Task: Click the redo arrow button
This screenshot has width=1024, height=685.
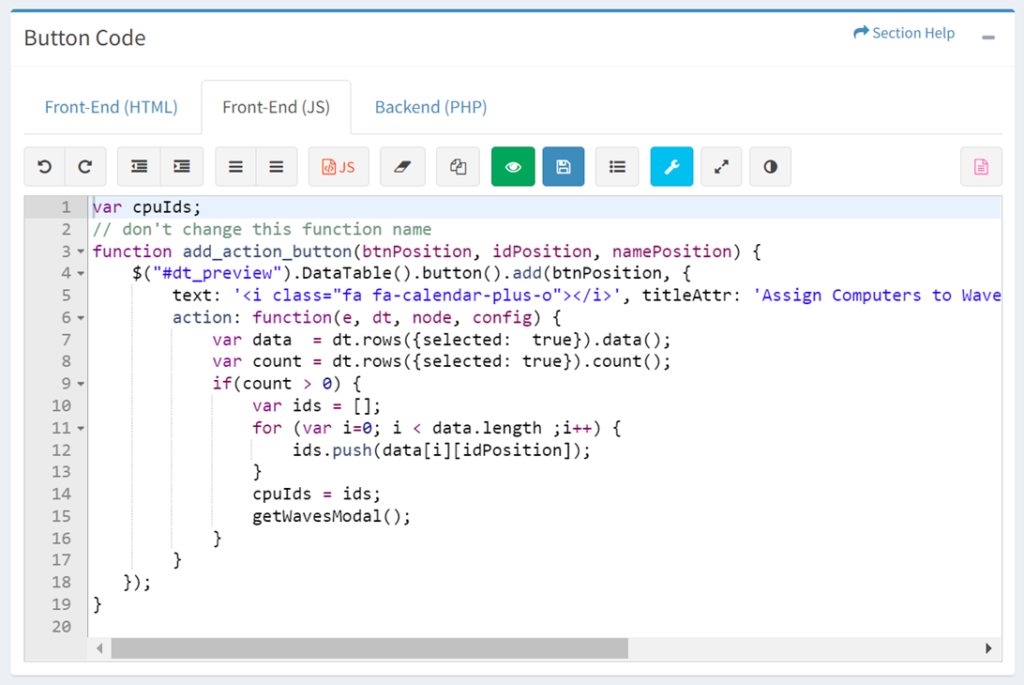Action: click(x=85, y=167)
